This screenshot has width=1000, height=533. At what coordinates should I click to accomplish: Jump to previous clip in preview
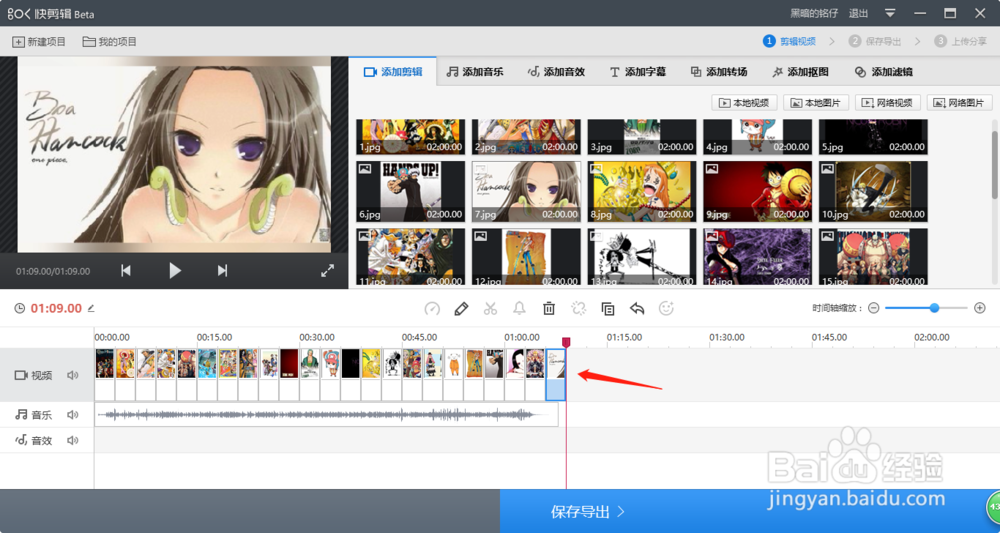126,271
